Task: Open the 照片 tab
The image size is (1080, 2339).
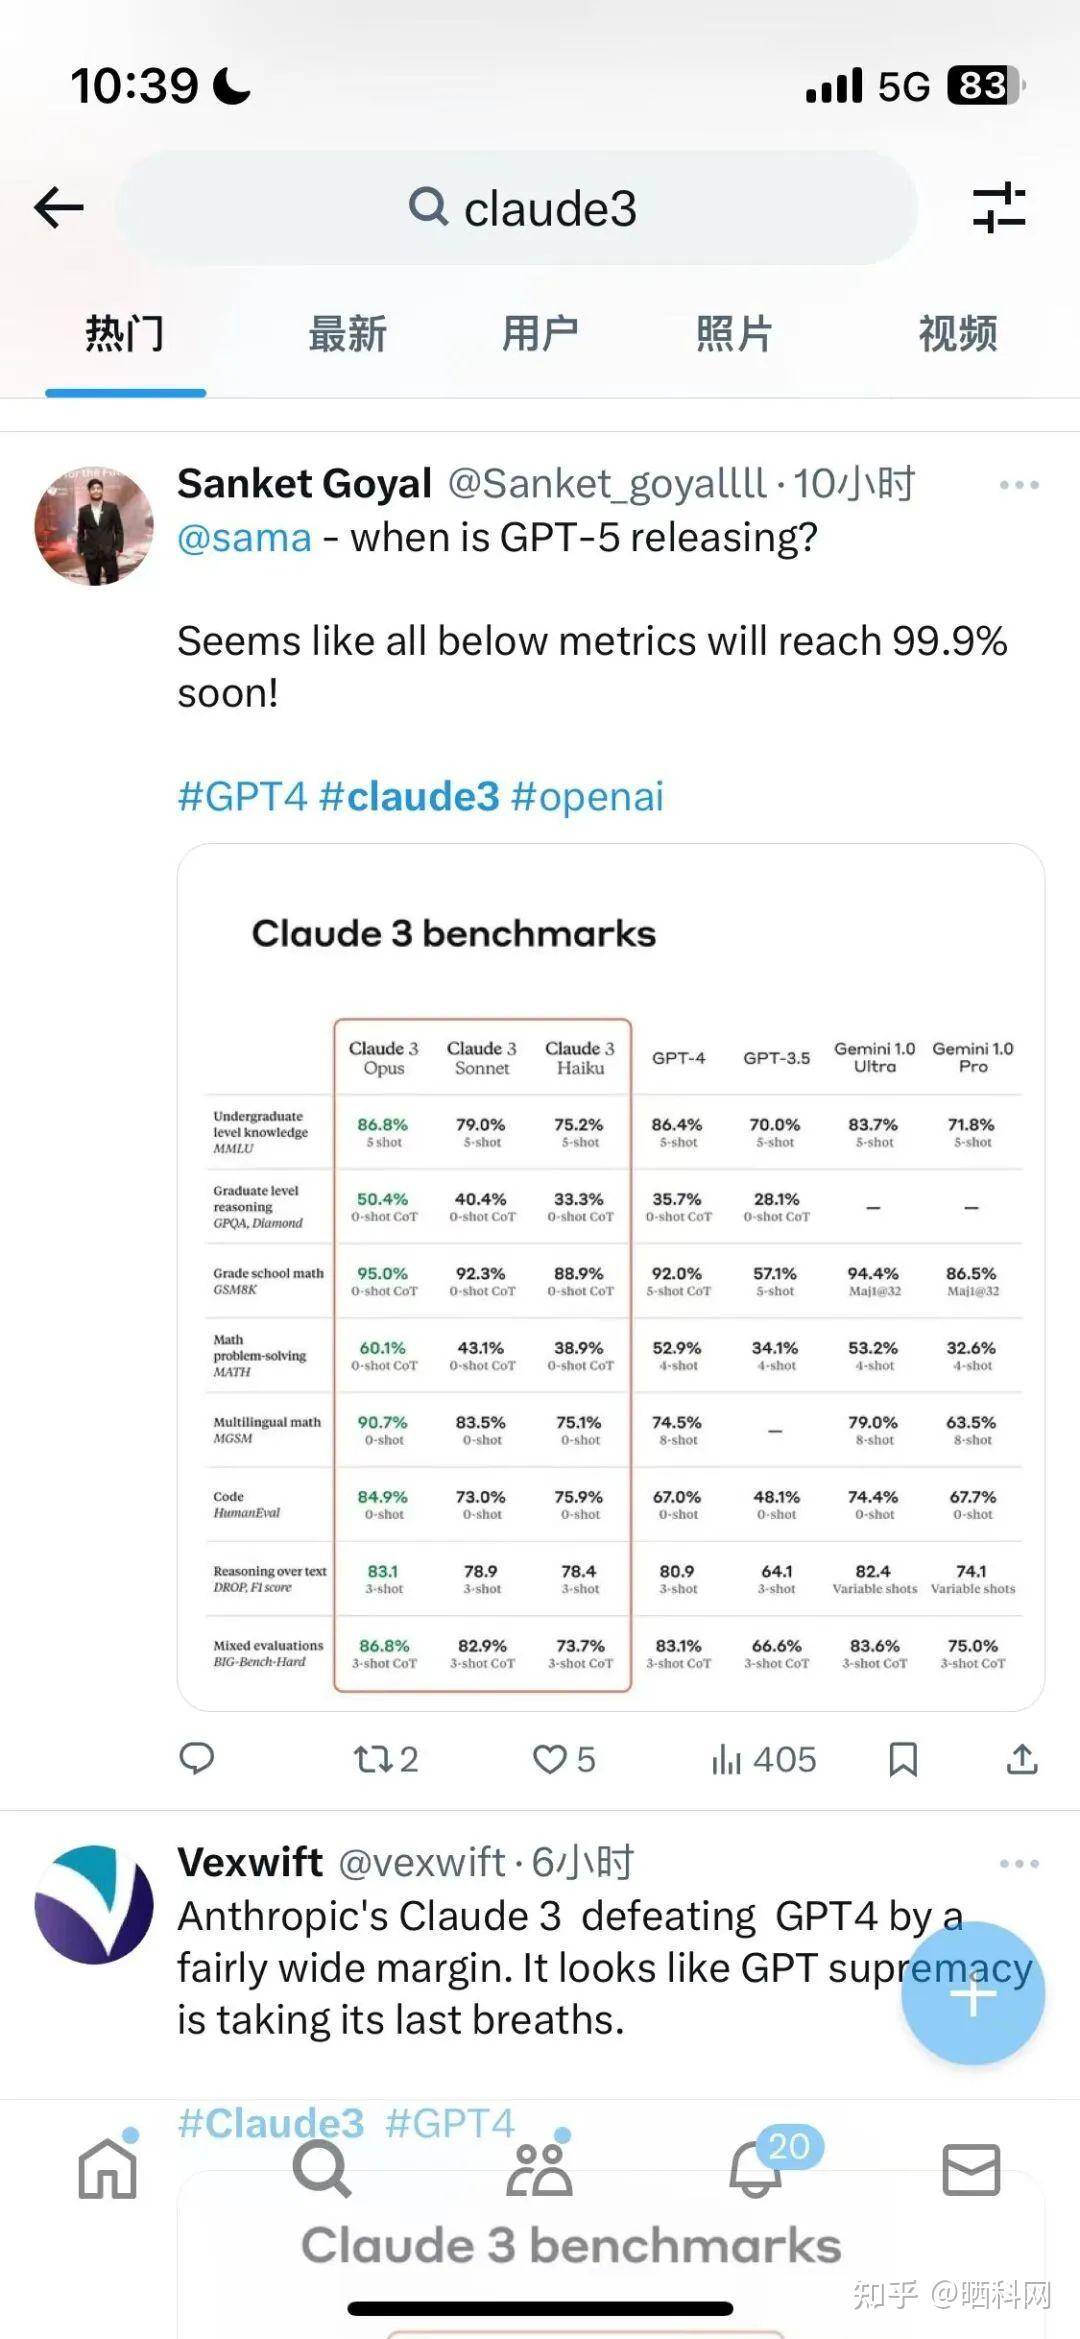Action: click(x=734, y=334)
